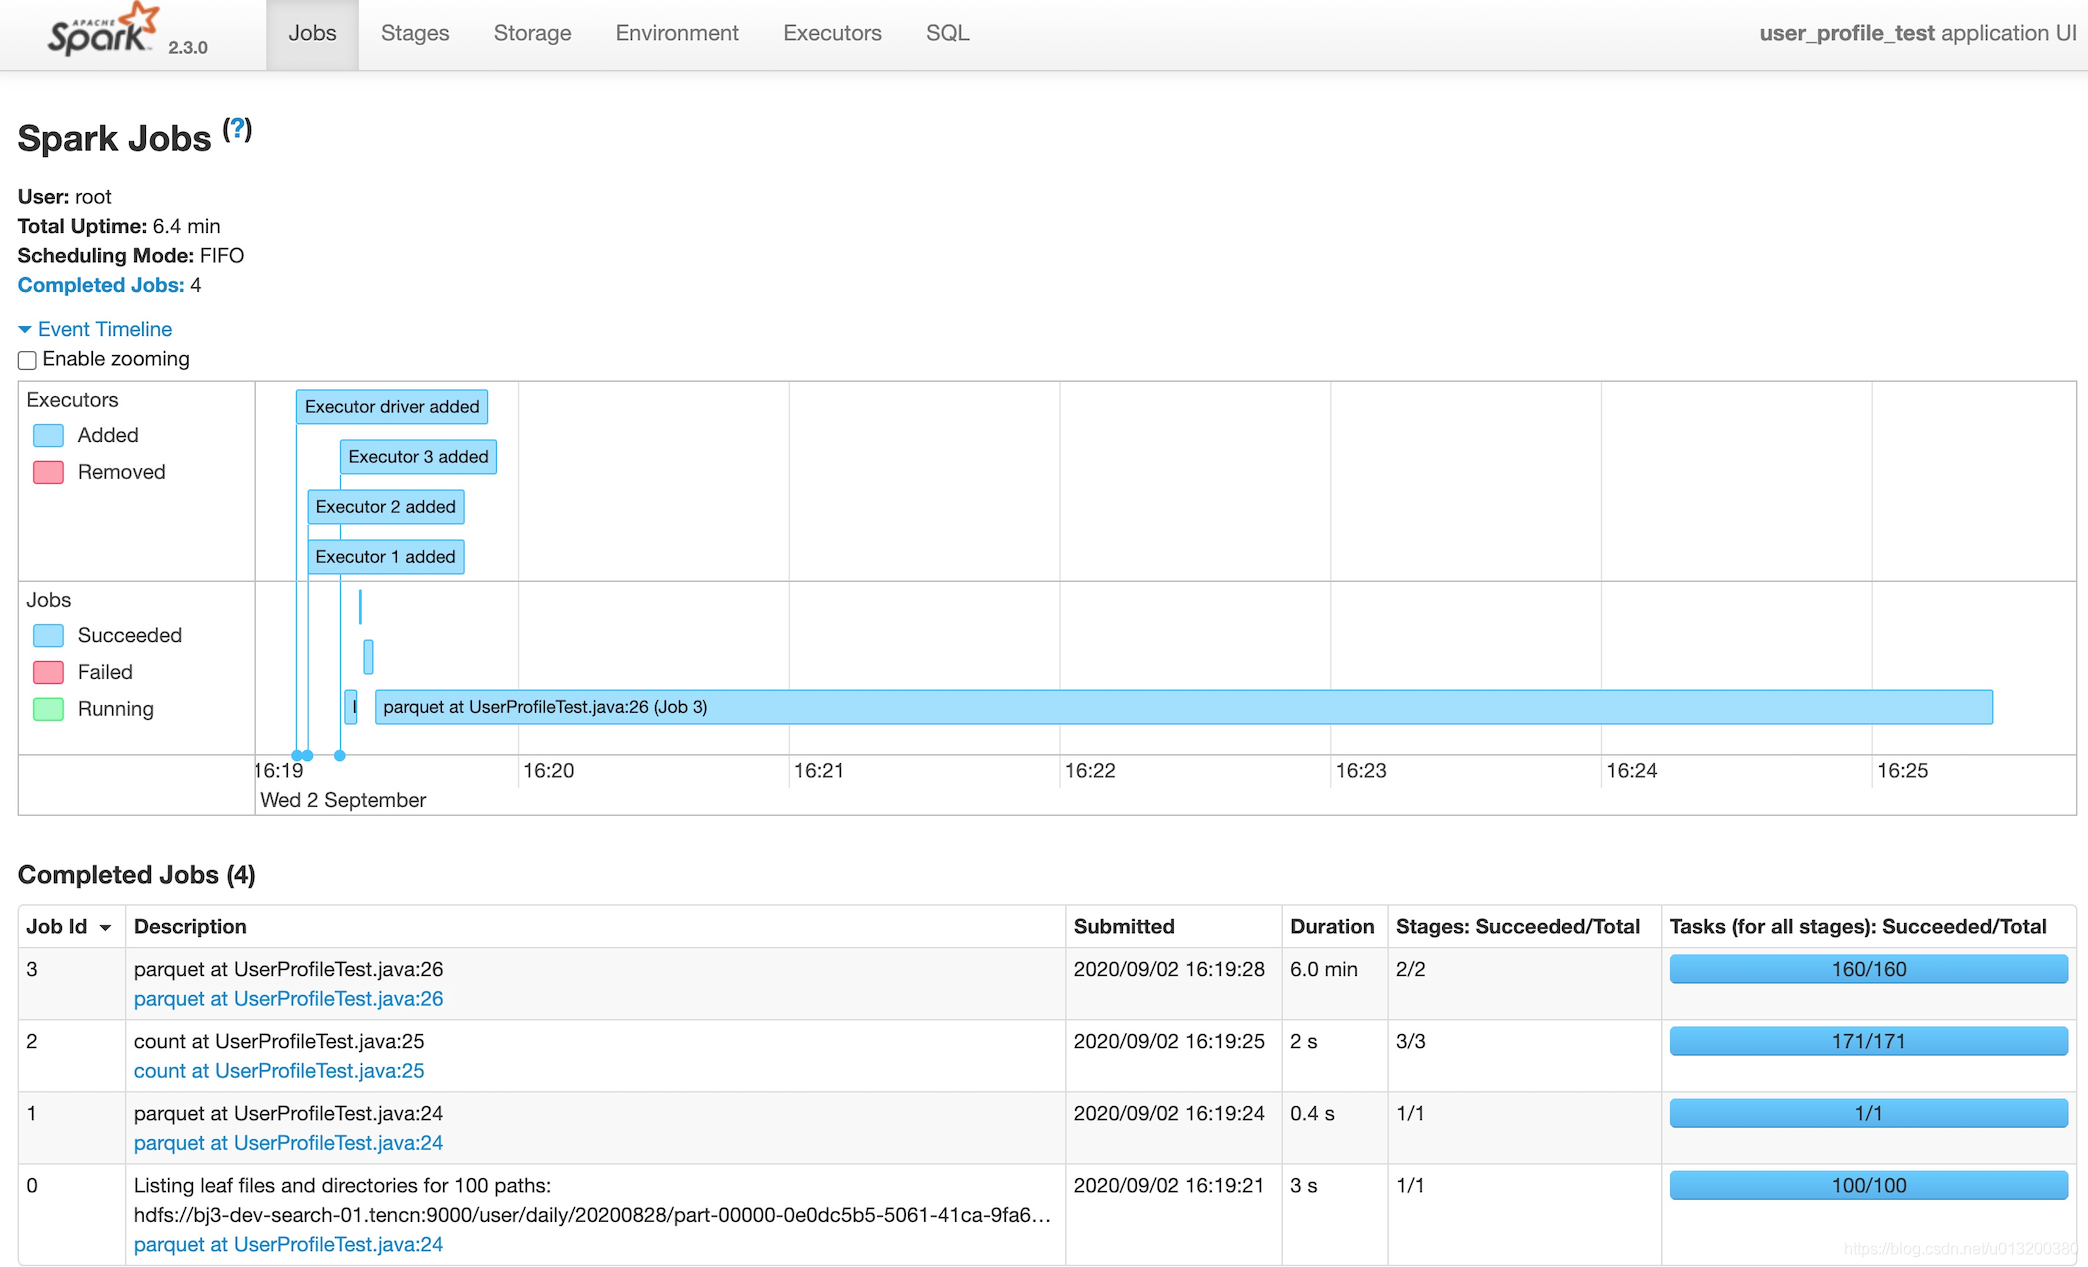2088x1267 pixels.
Task: Click the 16:20 timeline axis label
Action: (549, 771)
